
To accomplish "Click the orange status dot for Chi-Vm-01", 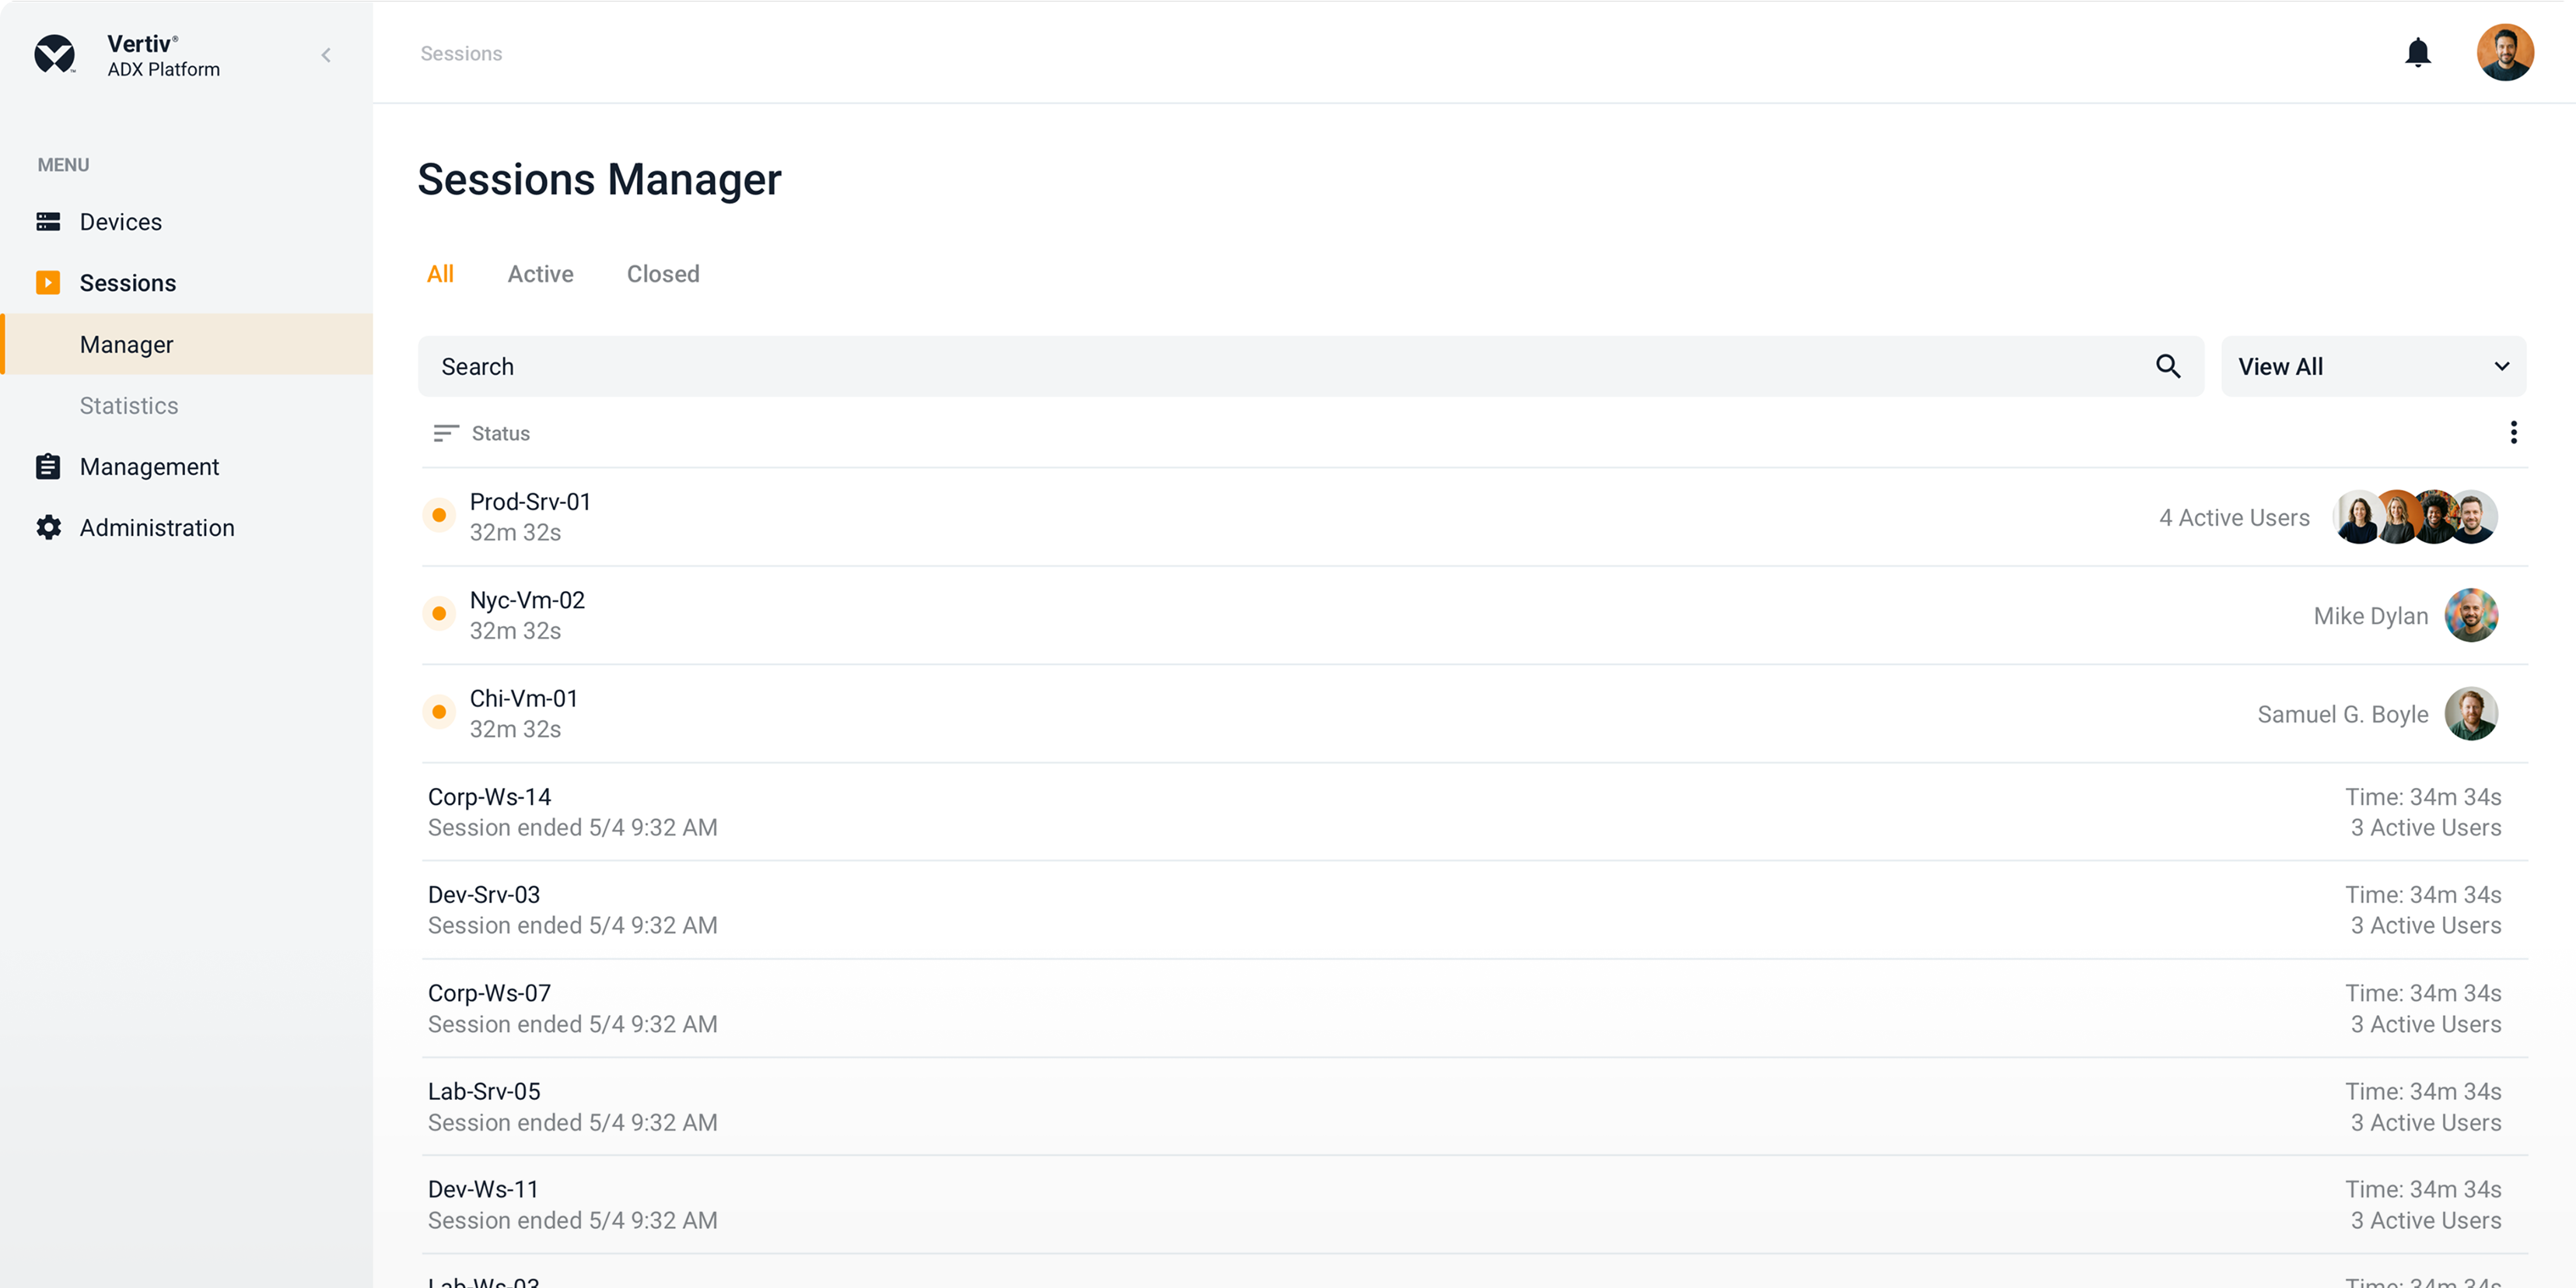I will pos(439,712).
